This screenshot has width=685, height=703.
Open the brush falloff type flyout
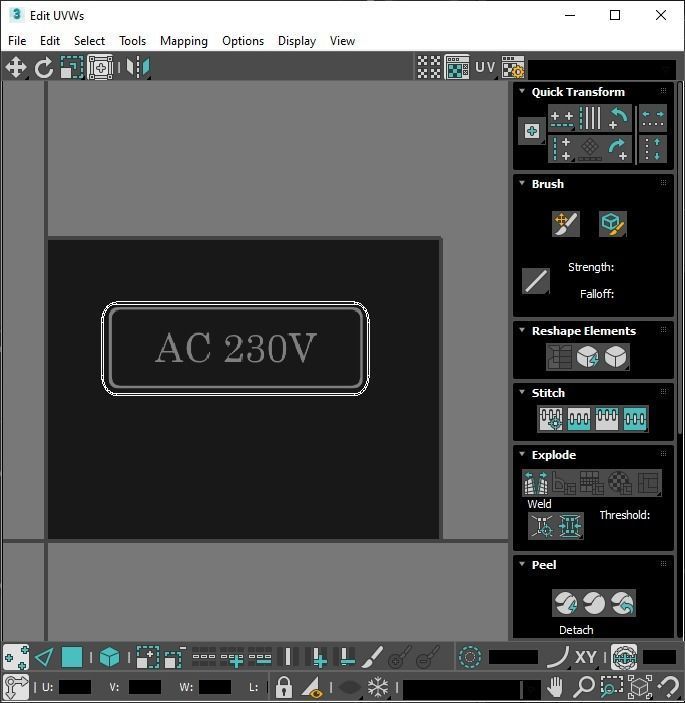pyautogui.click(x=536, y=281)
